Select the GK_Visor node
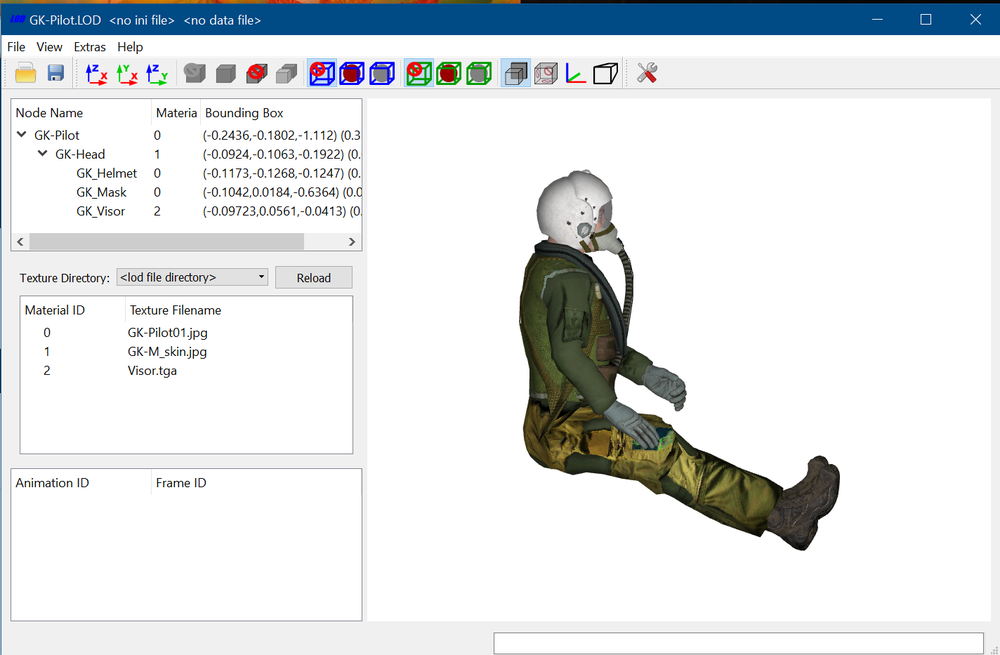 pyautogui.click(x=101, y=212)
